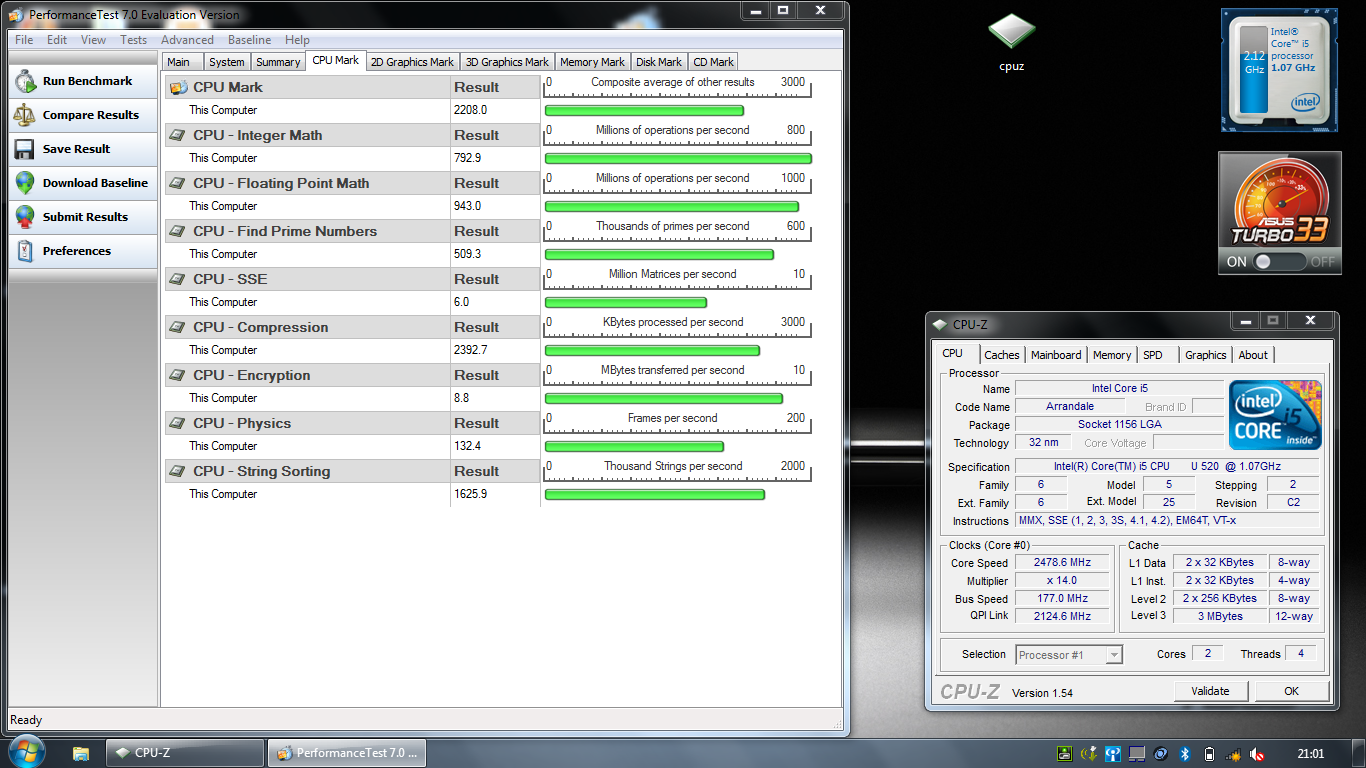The image size is (1366, 768).
Task: Click the Core Speed value field
Action: tap(1062, 563)
